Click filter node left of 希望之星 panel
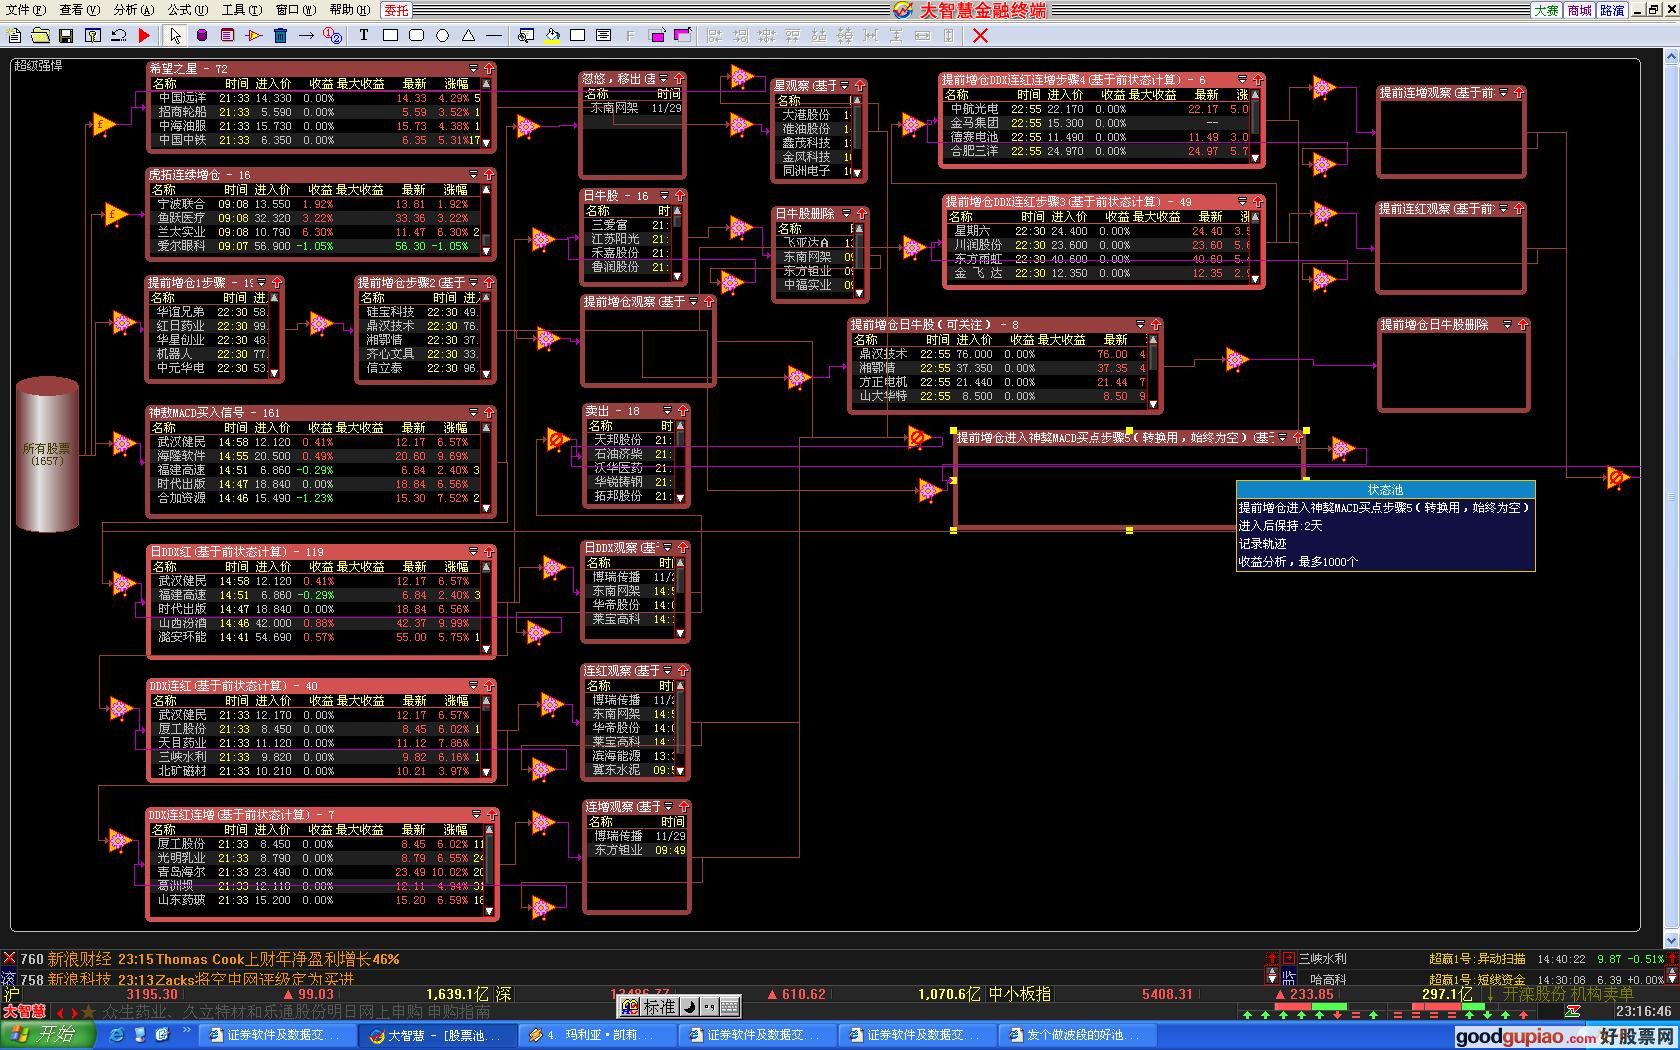Viewport: 1680px width, 1050px height. click(x=103, y=125)
